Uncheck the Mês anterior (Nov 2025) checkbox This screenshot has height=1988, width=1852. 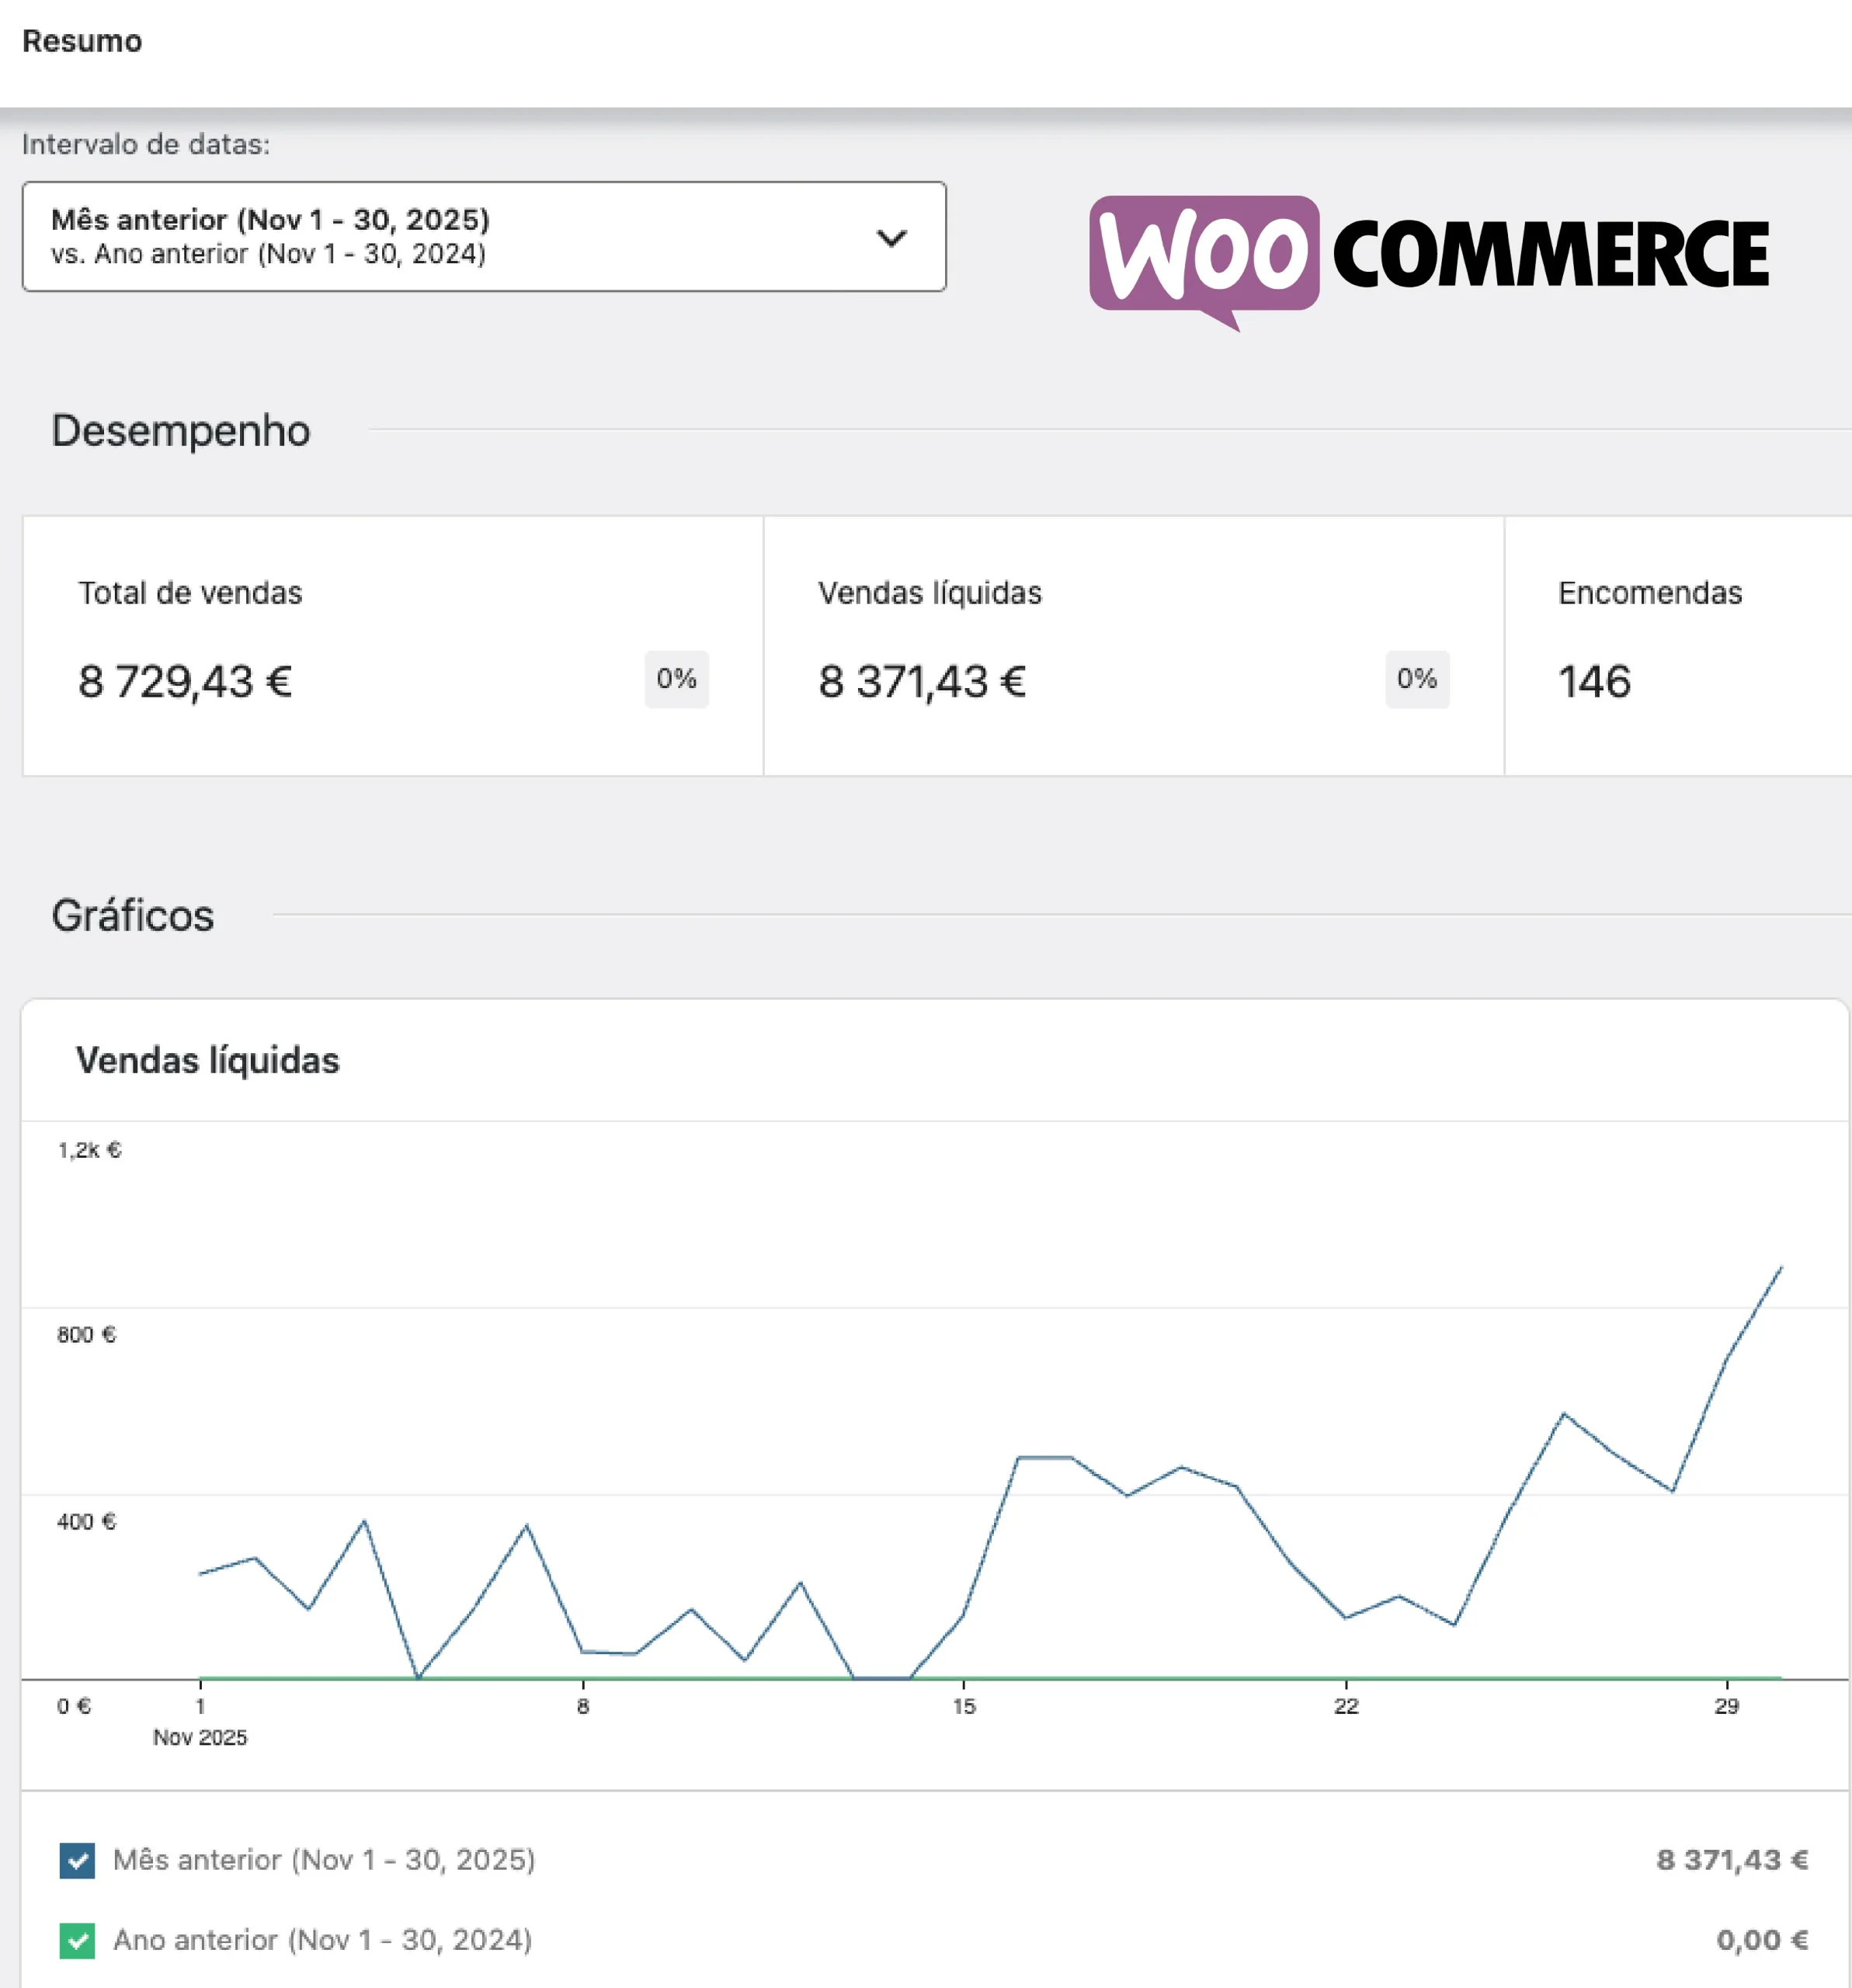click(x=77, y=1861)
